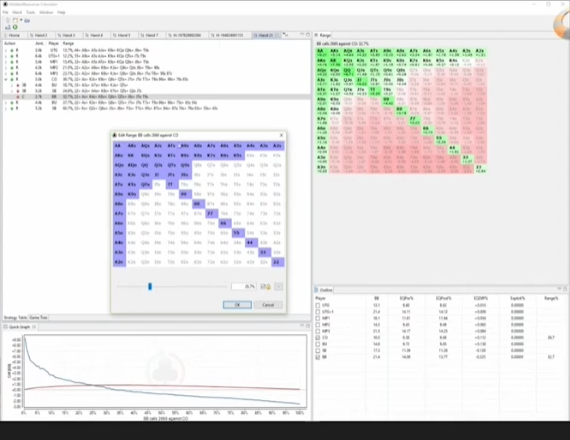Expand the BU 3-bet row under CO
This screenshot has width=570, height=440.
point(12,85)
